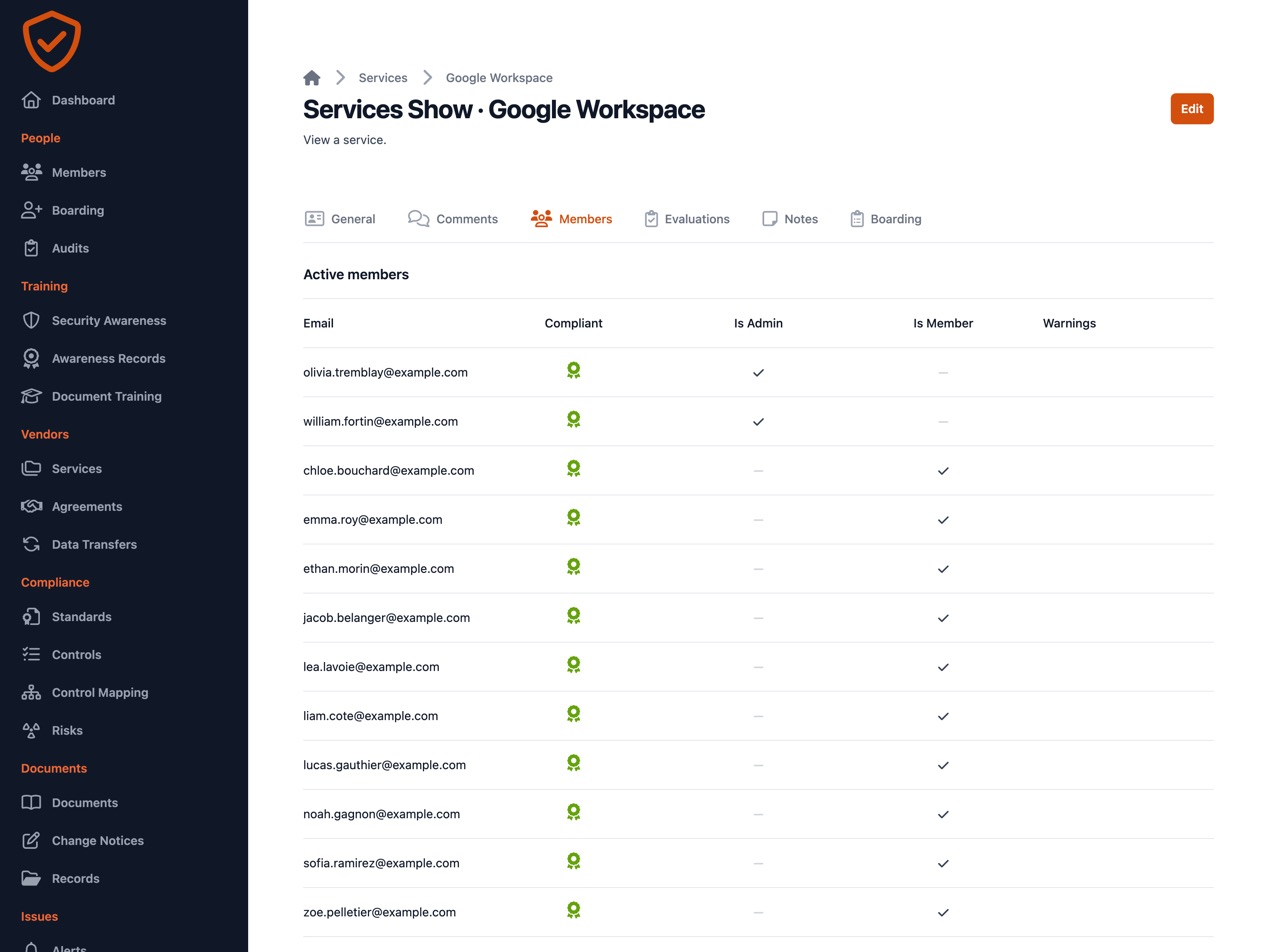Switch to the Notes tab
1283x952 pixels.
tap(790, 219)
